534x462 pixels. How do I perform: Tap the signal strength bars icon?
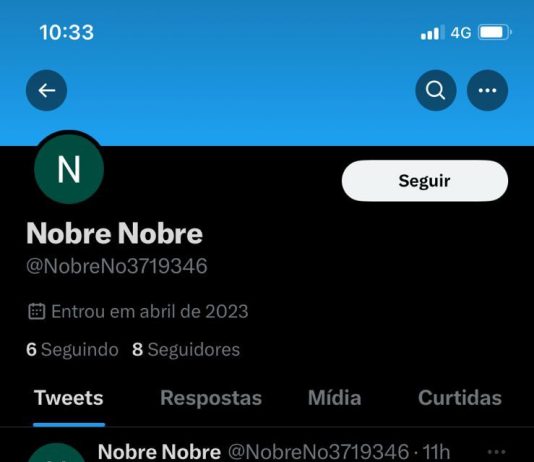(x=433, y=33)
